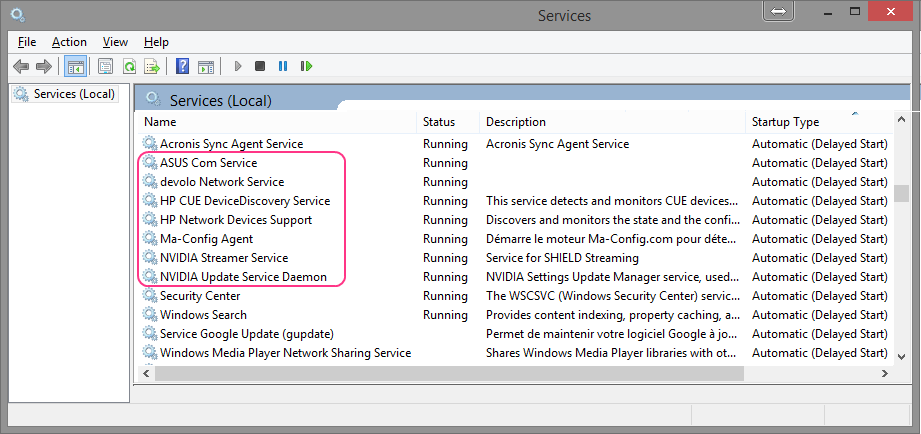
Task: Select Service Google Update (gupdate) row
Action: click(x=515, y=334)
